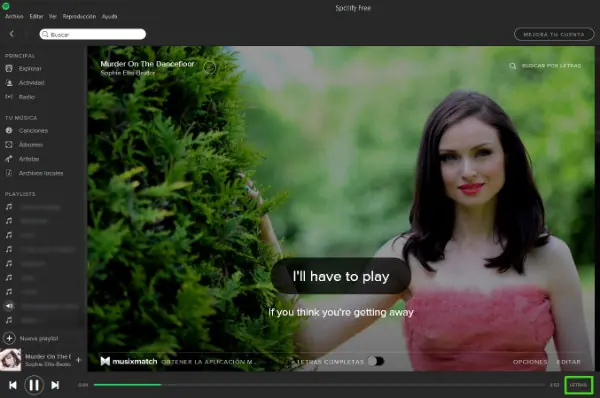Open Artistas in Tu Música

pyautogui.click(x=22, y=159)
